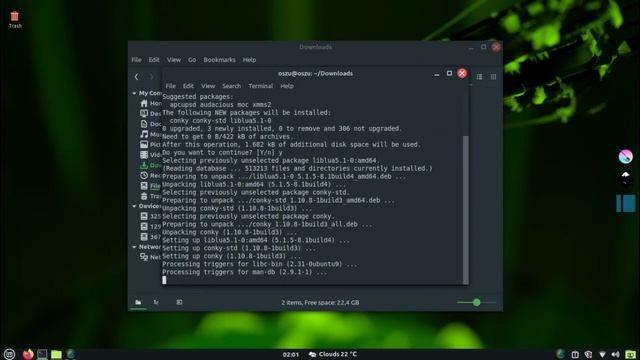Open the device drive starting with 129
Image resolution: width=640 pixels, height=360 pixels.
pyautogui.click(x=151, y=227)
